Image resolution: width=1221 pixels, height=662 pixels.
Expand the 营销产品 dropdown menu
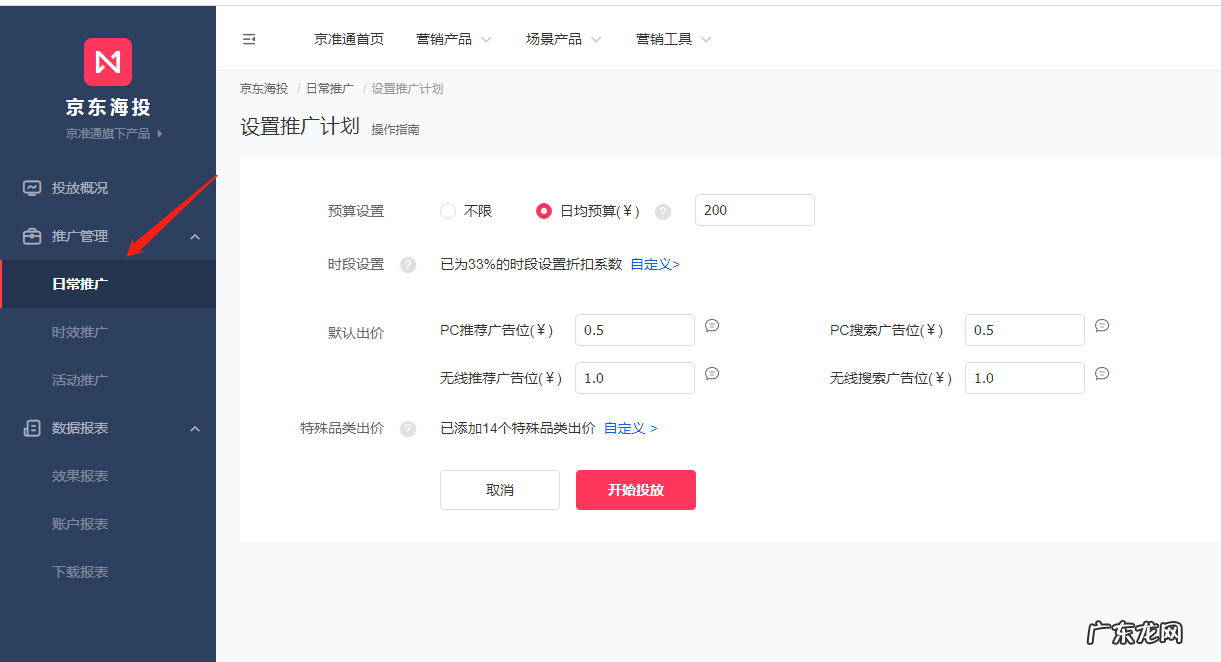click(x=454, y=39)
